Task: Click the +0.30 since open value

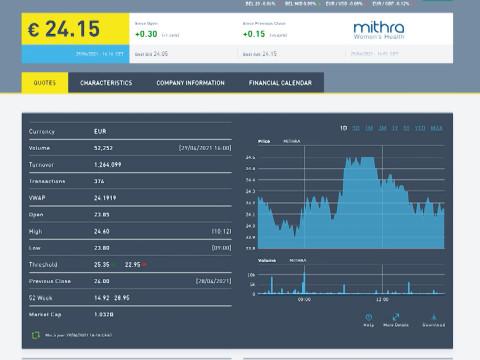Action: click(146, 34)
